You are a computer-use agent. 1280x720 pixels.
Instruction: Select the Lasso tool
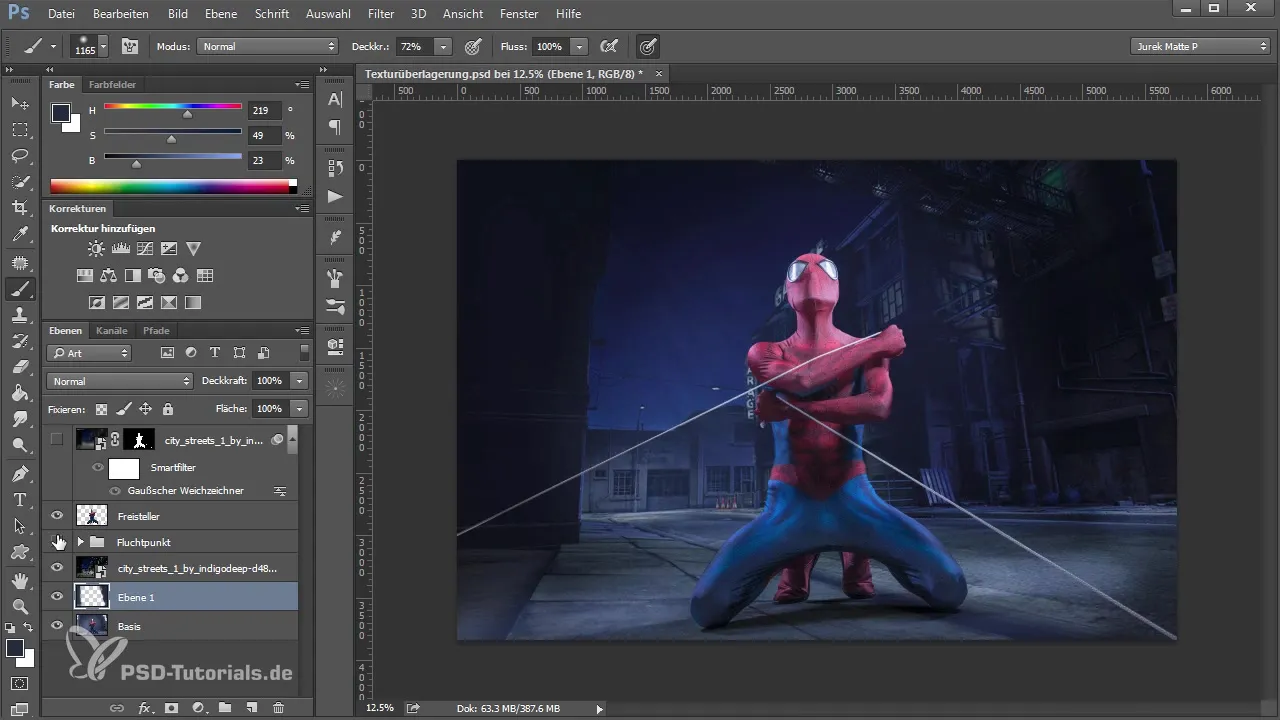(20, 156)
